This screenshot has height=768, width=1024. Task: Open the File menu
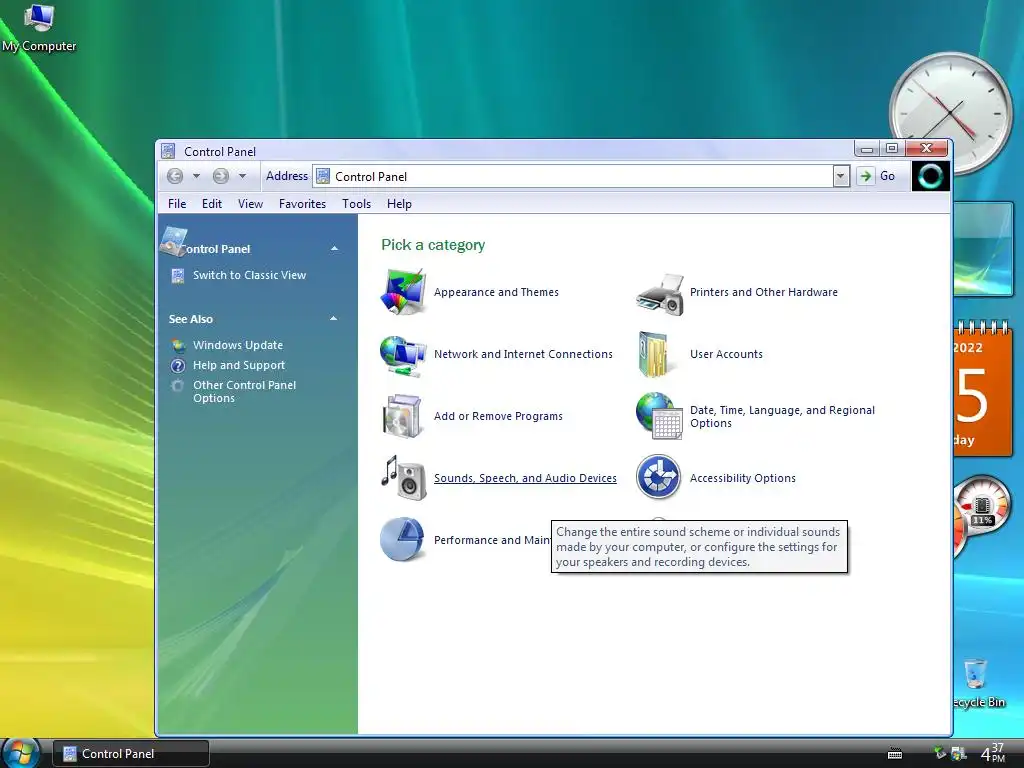click(x=177, y=204)
